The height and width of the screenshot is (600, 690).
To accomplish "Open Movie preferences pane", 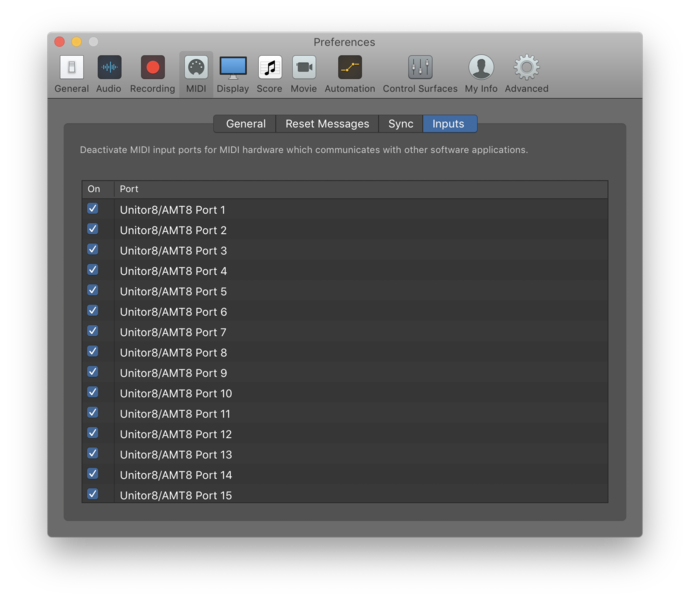I will coord(304,74).
